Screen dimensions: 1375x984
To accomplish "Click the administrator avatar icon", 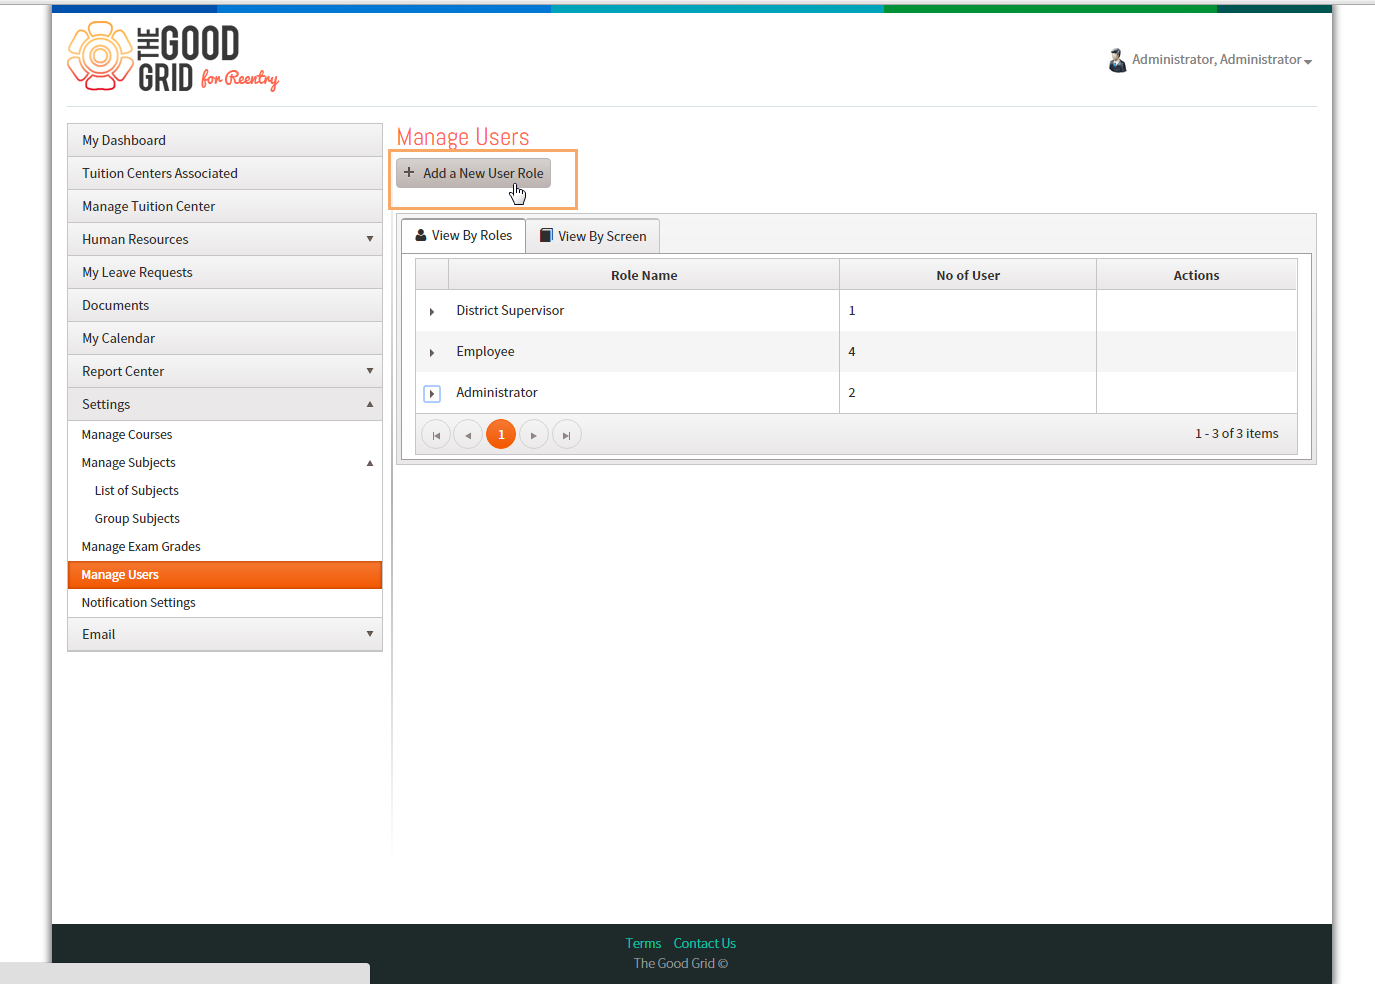I will [1117, 60].
